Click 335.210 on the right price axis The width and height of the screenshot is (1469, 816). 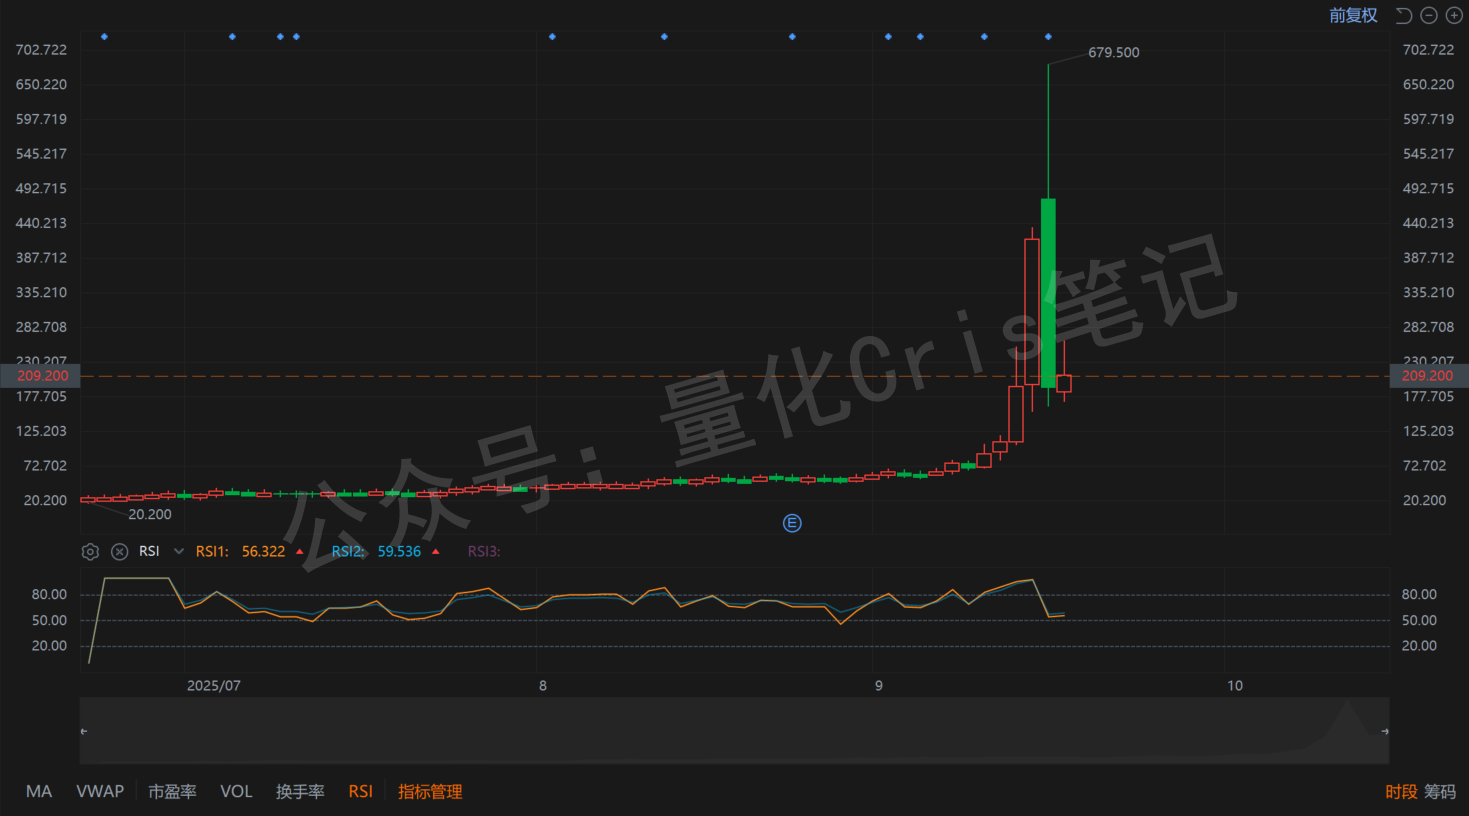[1428, 292]
